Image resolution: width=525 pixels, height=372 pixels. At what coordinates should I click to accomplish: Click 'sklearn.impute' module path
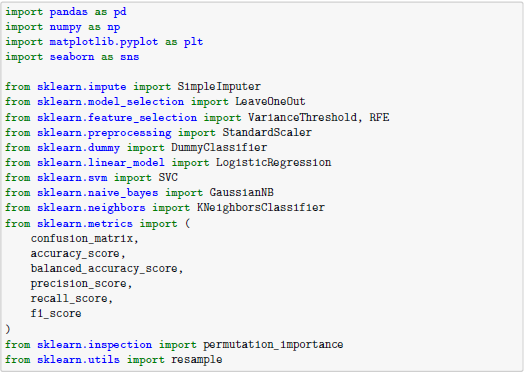(82, 87)
